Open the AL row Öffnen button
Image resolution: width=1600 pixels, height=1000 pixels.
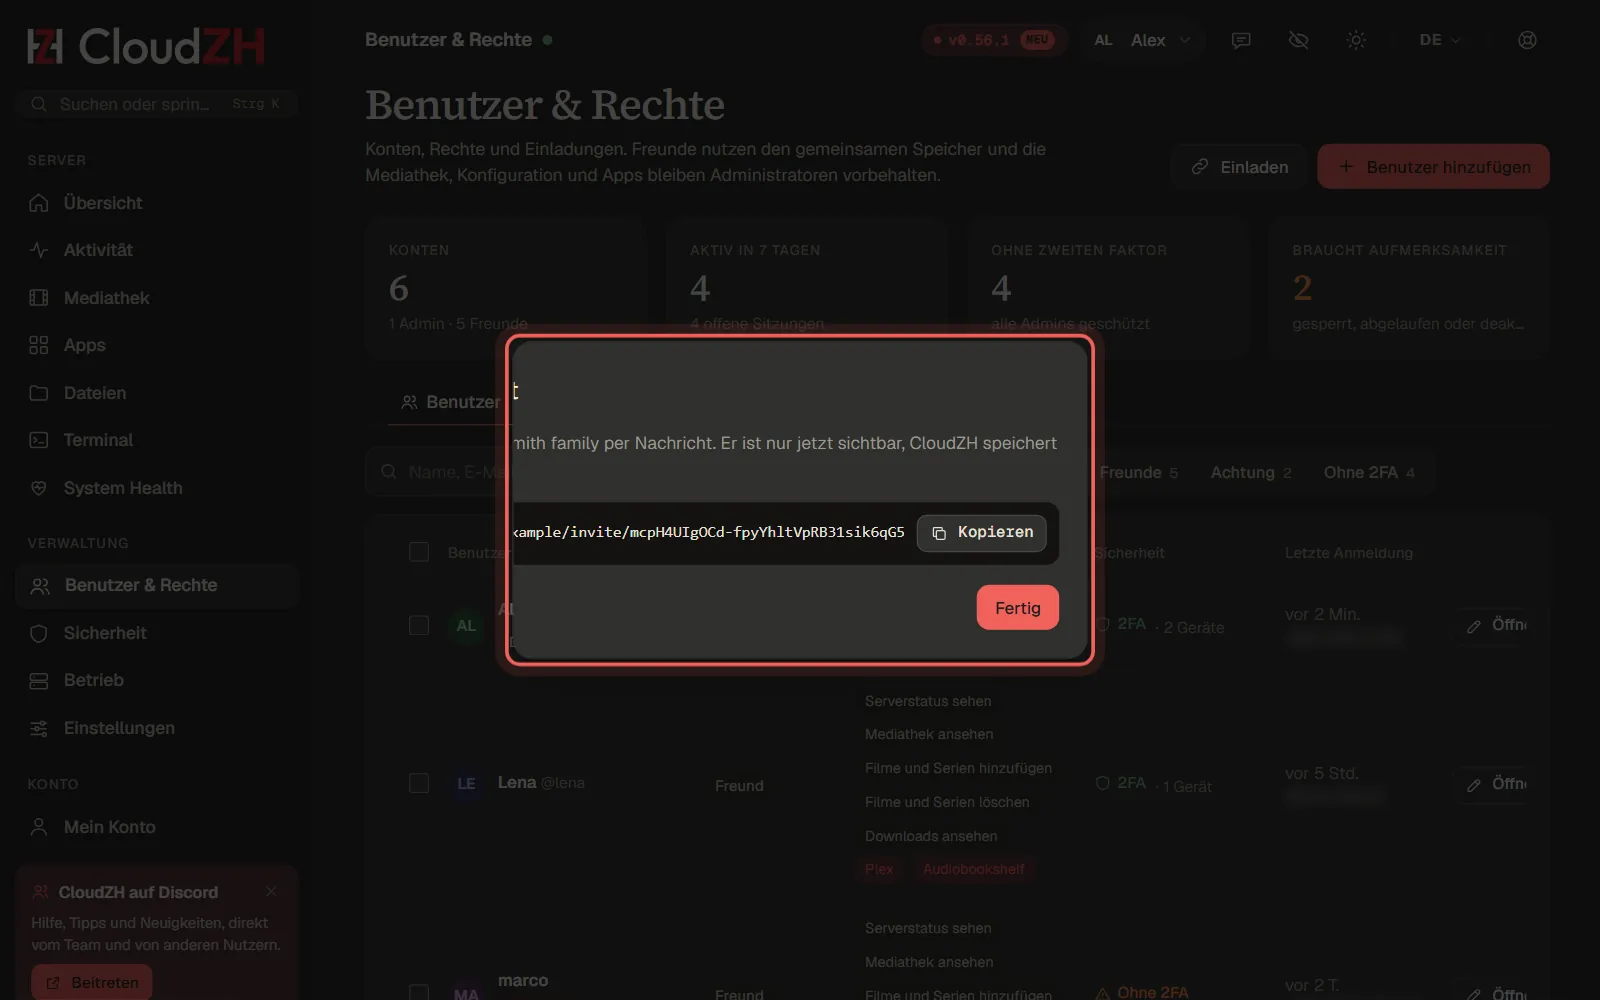coord(1493,625)
